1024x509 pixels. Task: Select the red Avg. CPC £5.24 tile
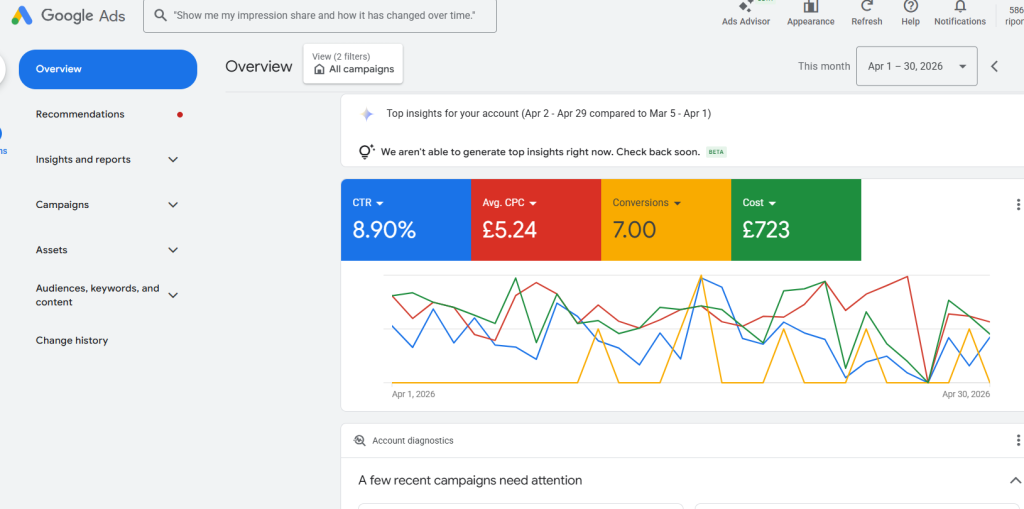[536, 220]
